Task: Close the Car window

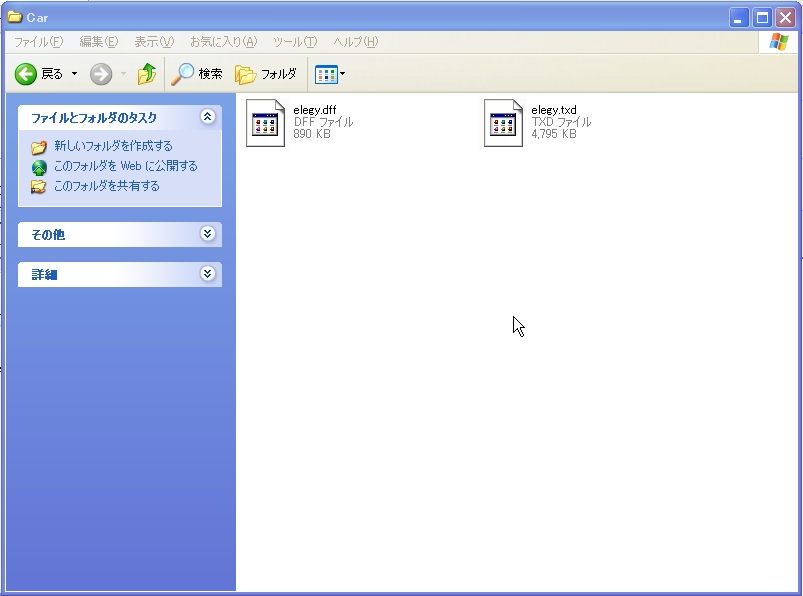Action: coord(786,18)
